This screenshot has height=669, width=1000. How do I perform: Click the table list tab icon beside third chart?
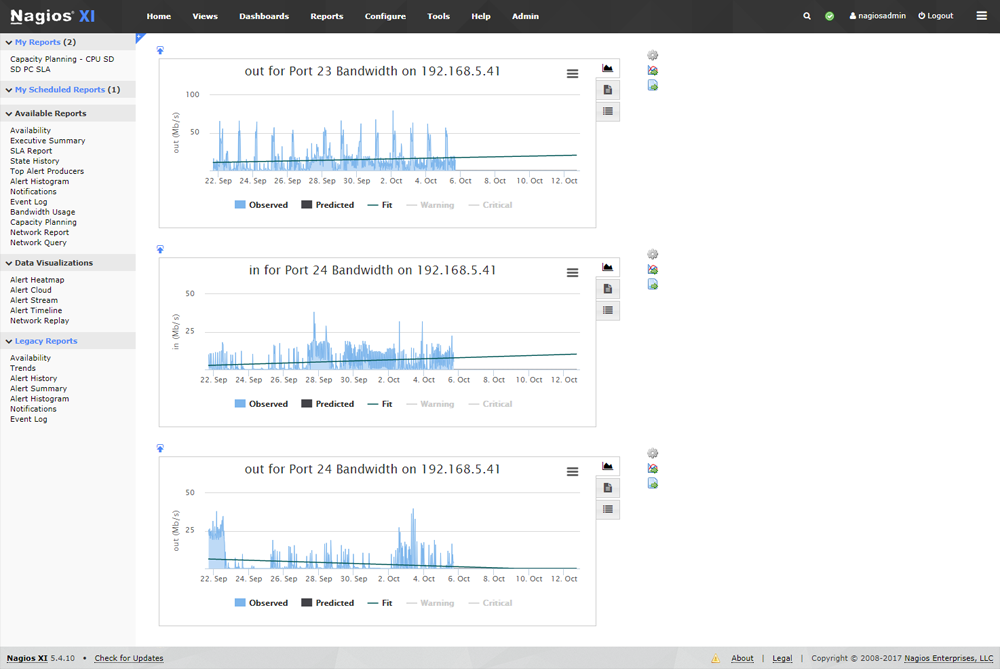(607, 510)
